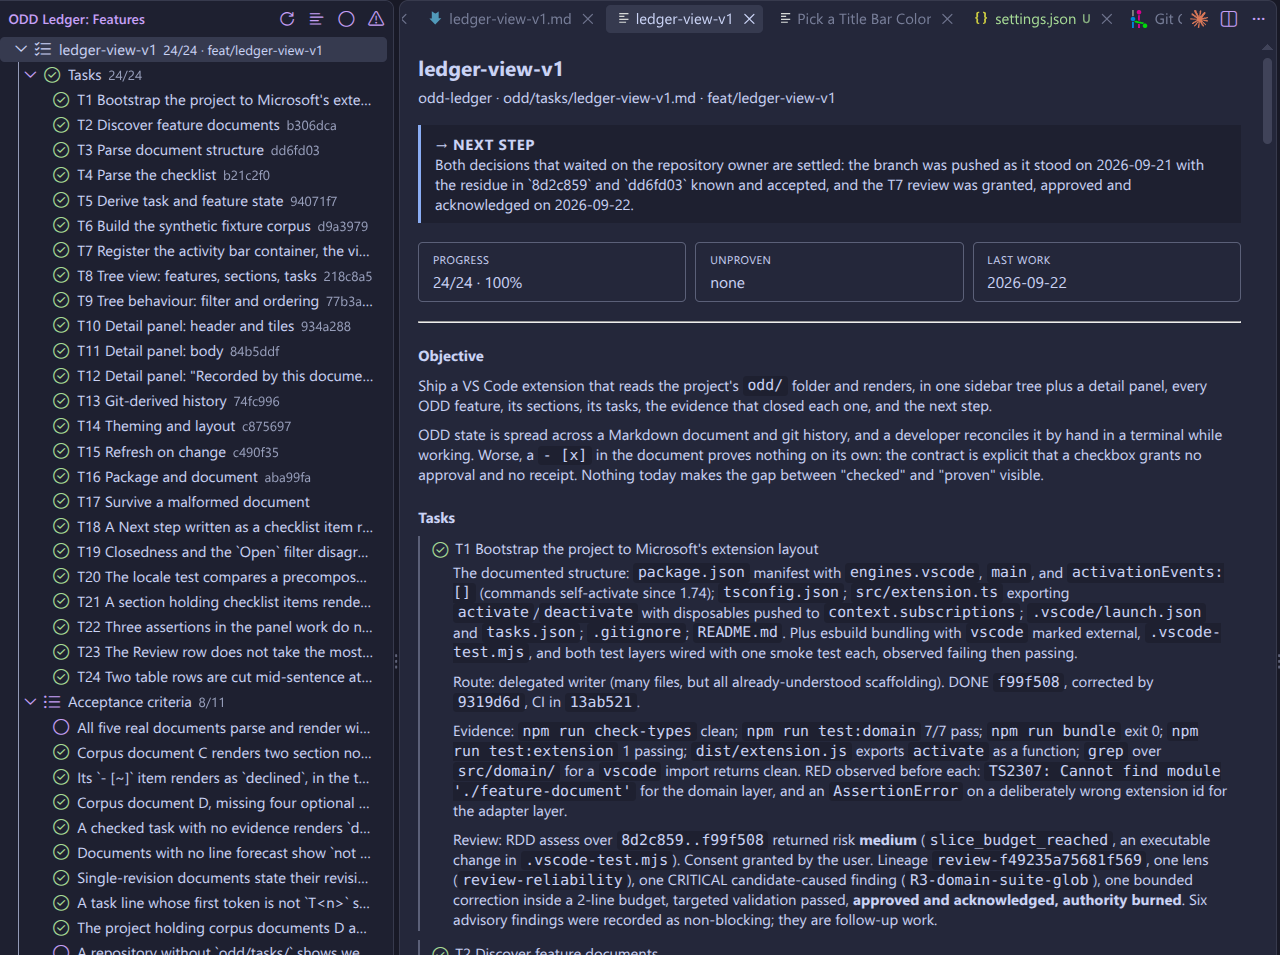Close the active ledger-view-v1 tab

pyautogui.click(x=749, y=19)
